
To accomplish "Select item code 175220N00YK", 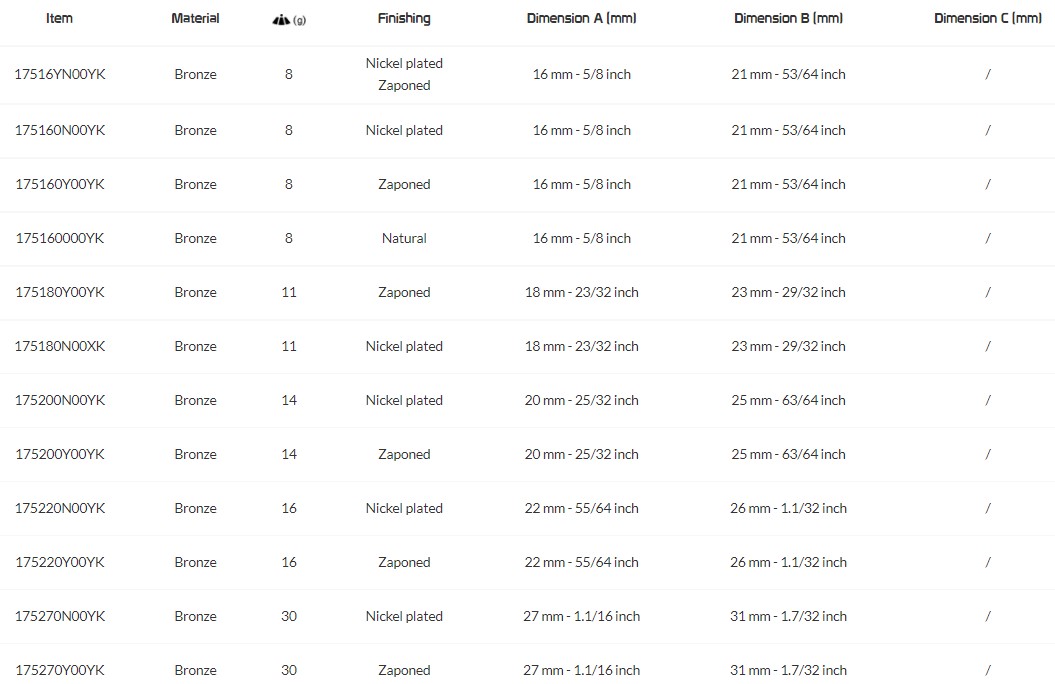I will pyautogui.click(x=60, y=508).
